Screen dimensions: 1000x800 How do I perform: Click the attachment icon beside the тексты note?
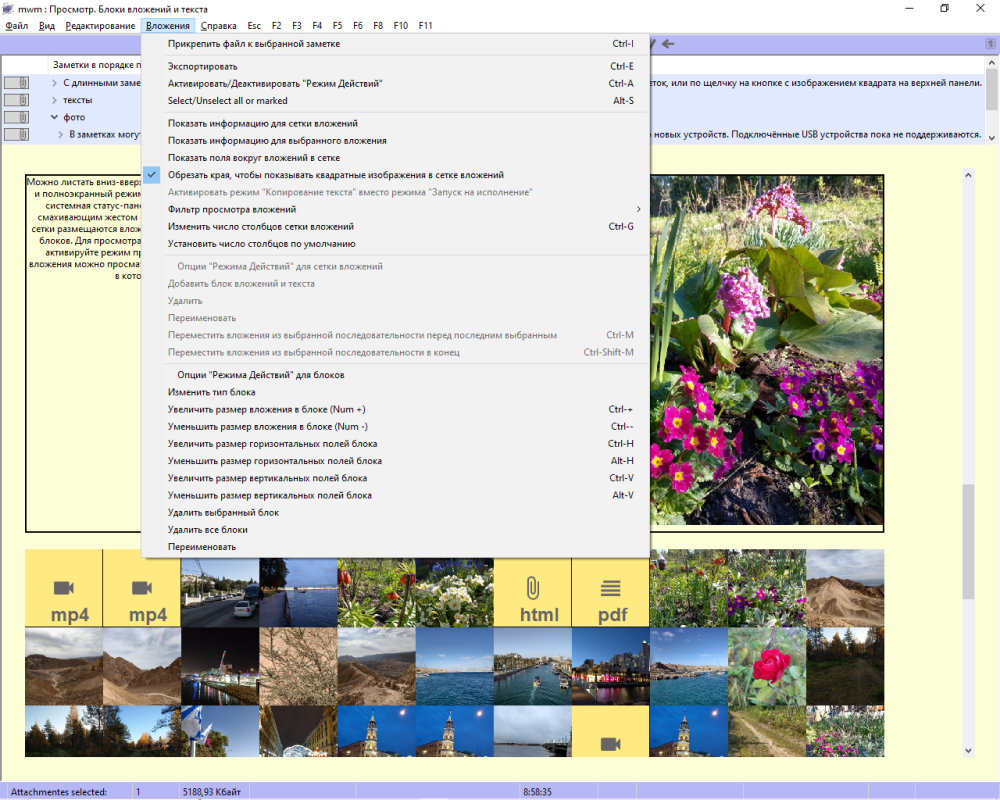click(x=17, y=100)
